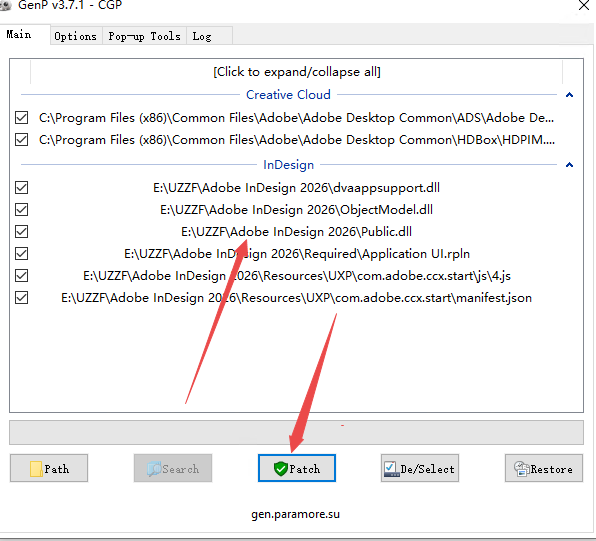Click the Path button with folder icon
596x541 pixels.
click(49, 468)
